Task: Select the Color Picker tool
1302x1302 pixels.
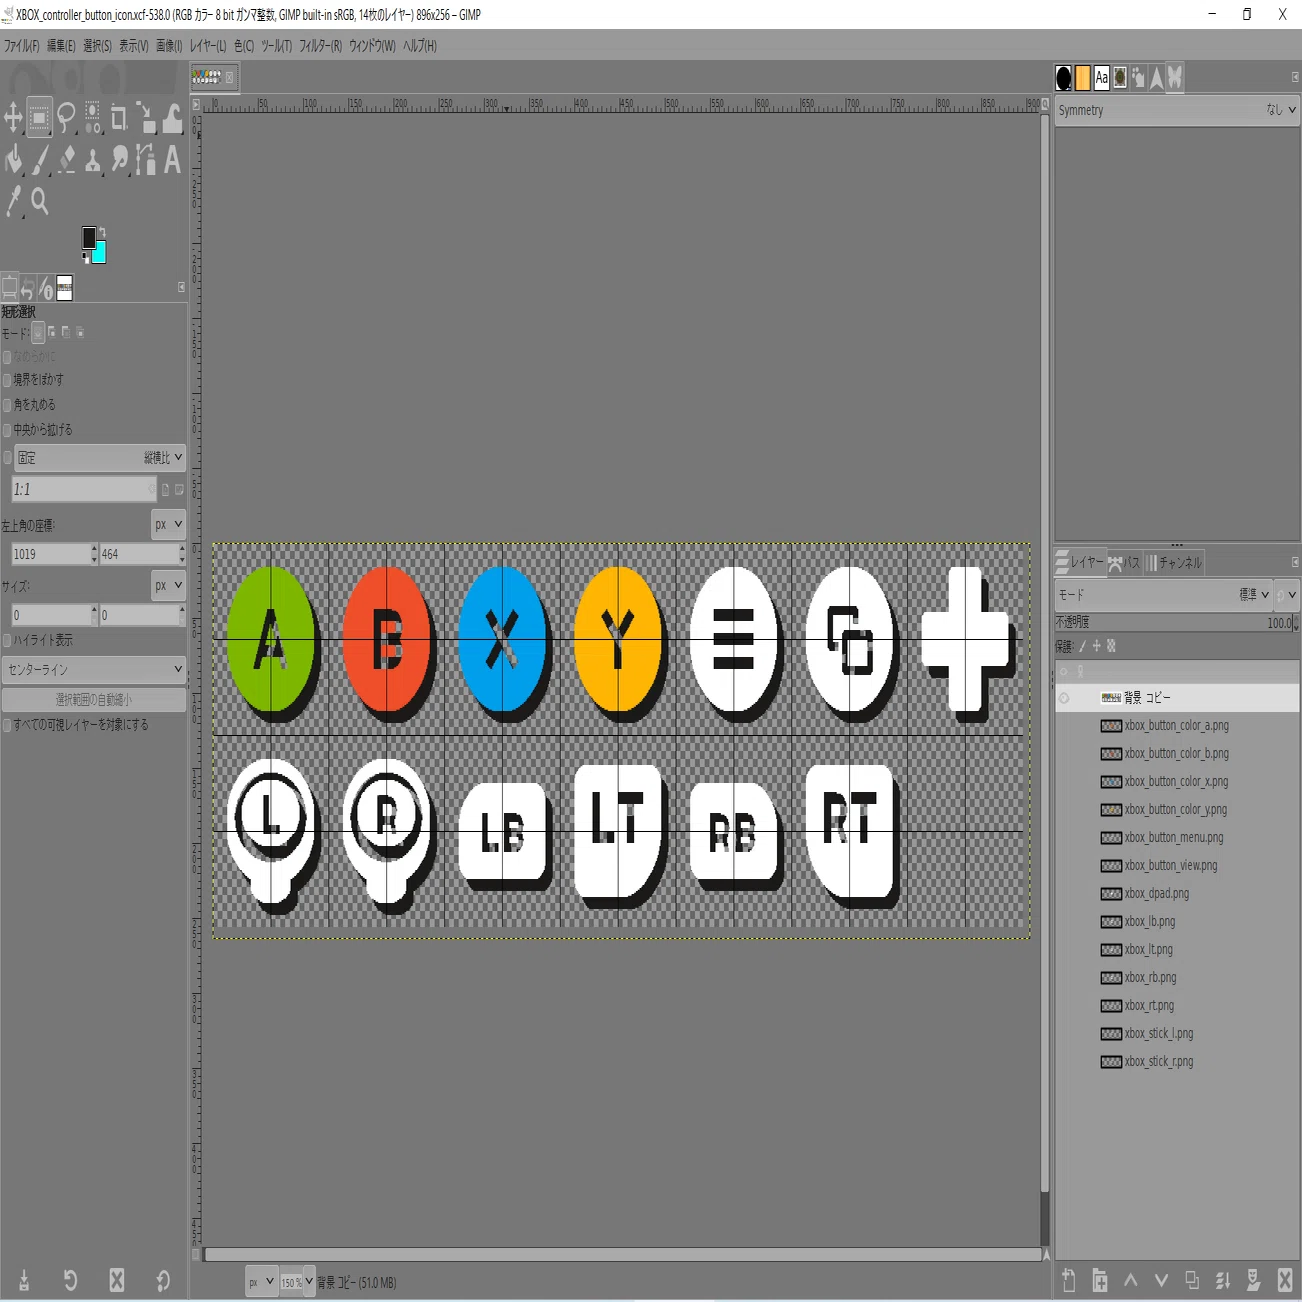Action: click(x=13, y=201)
